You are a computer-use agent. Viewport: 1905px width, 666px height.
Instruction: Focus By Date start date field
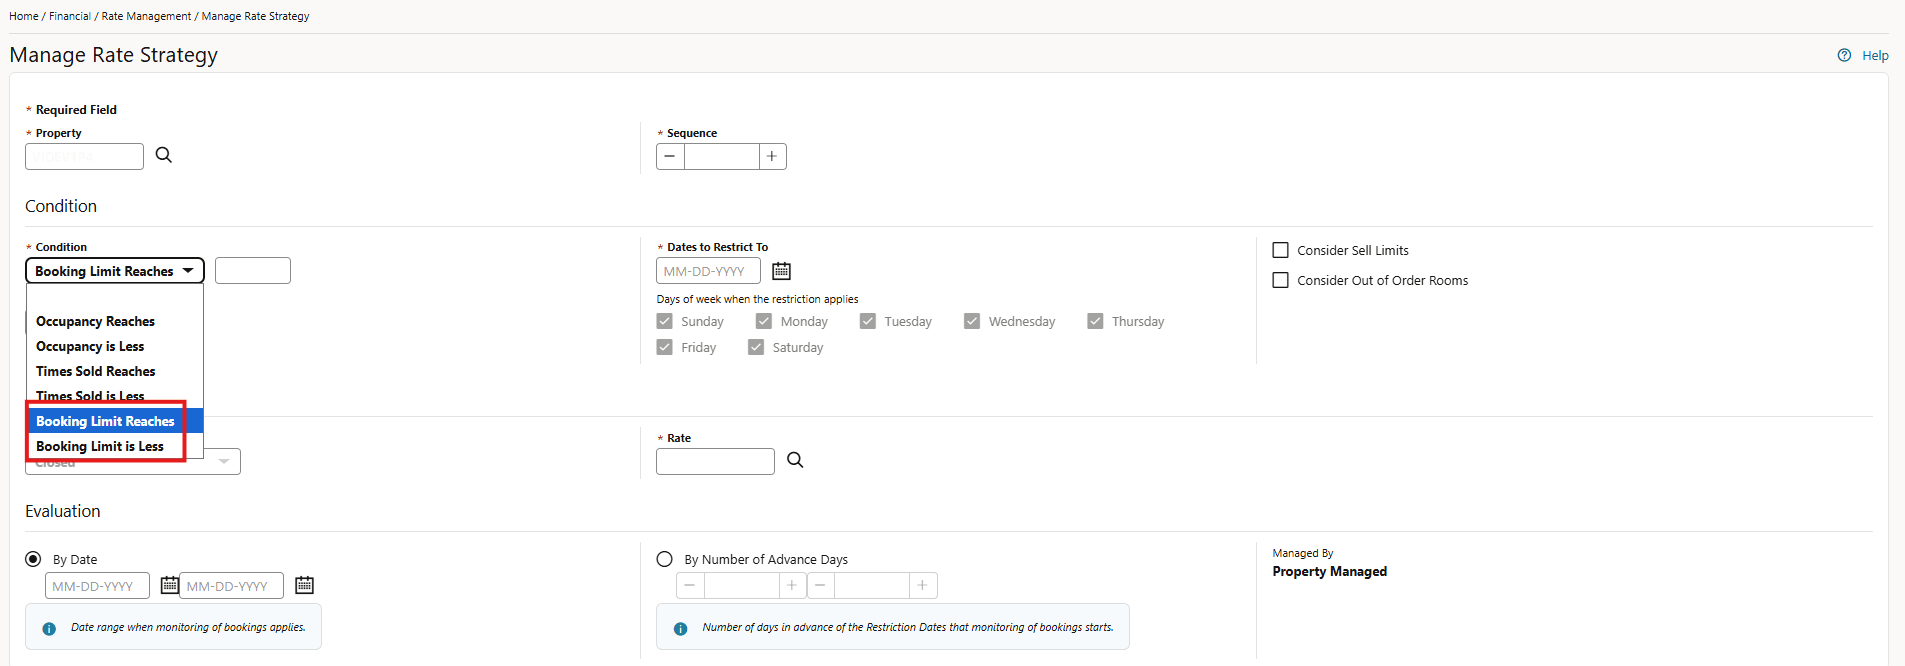click(x=97, y=585)
